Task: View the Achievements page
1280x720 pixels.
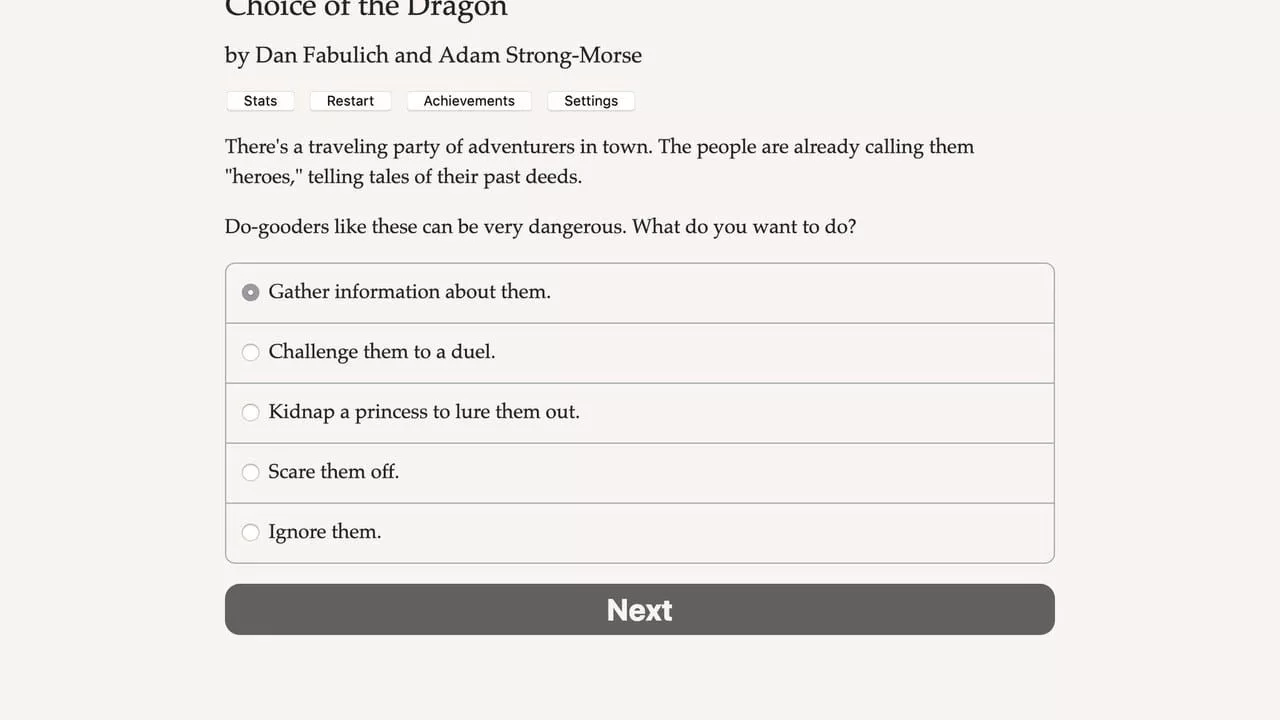Action: [x=468, y=101]
